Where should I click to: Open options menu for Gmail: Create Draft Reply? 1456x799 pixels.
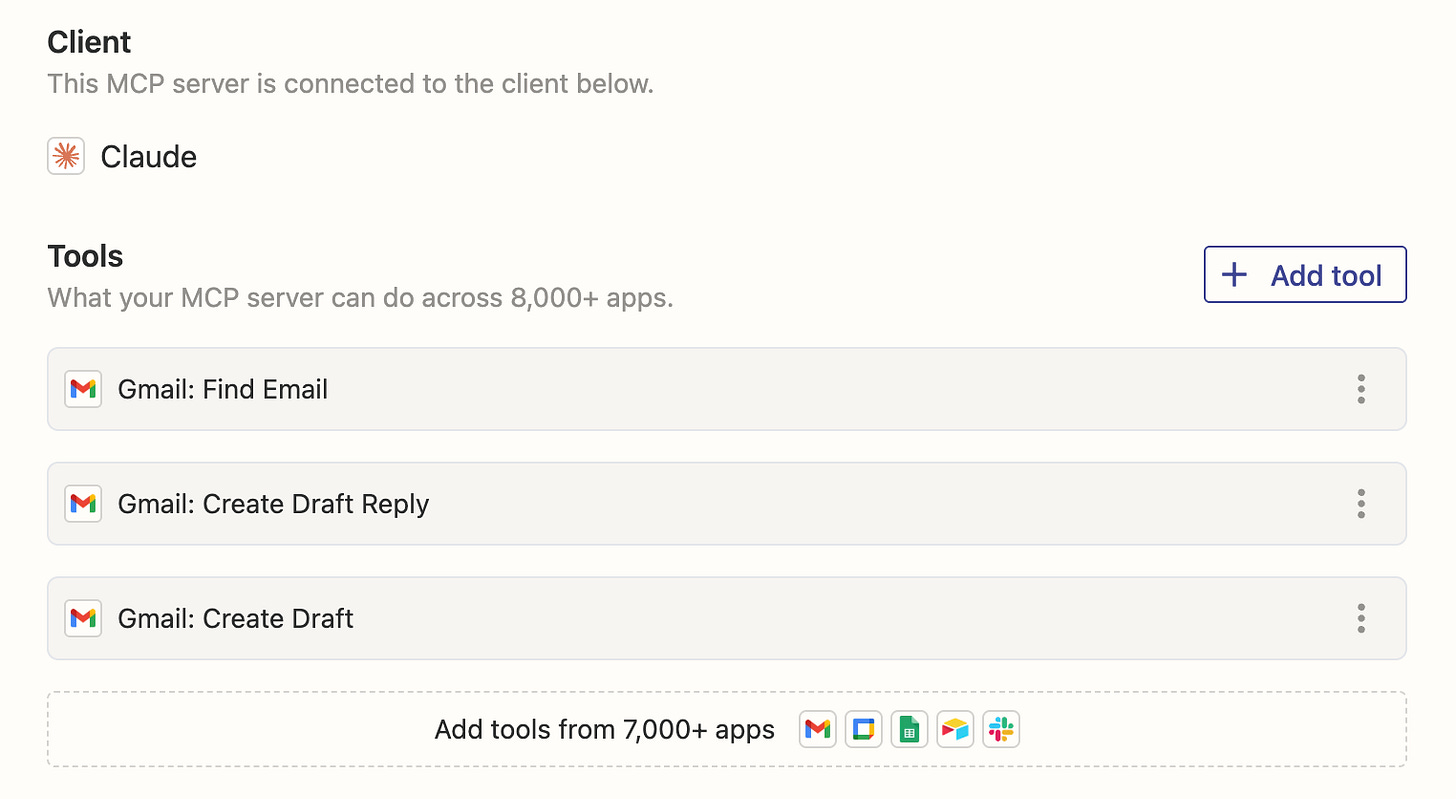[1361, 504]
